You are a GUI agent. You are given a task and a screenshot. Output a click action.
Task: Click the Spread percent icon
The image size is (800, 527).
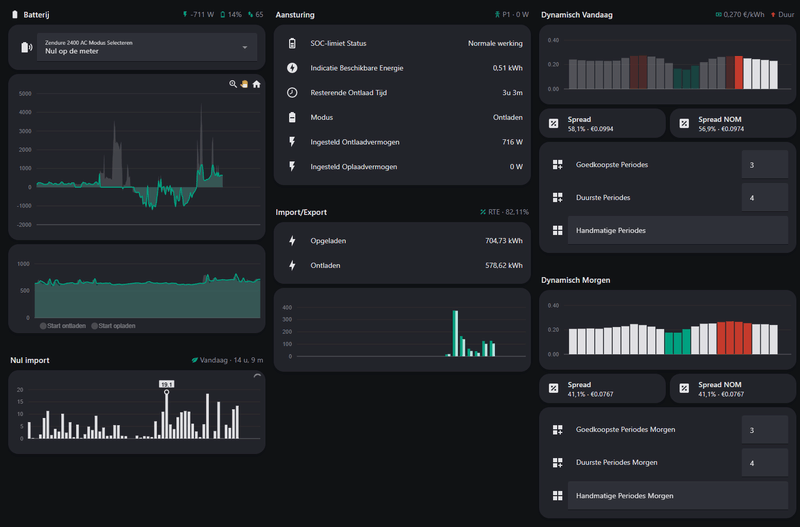tap(555, 123)
